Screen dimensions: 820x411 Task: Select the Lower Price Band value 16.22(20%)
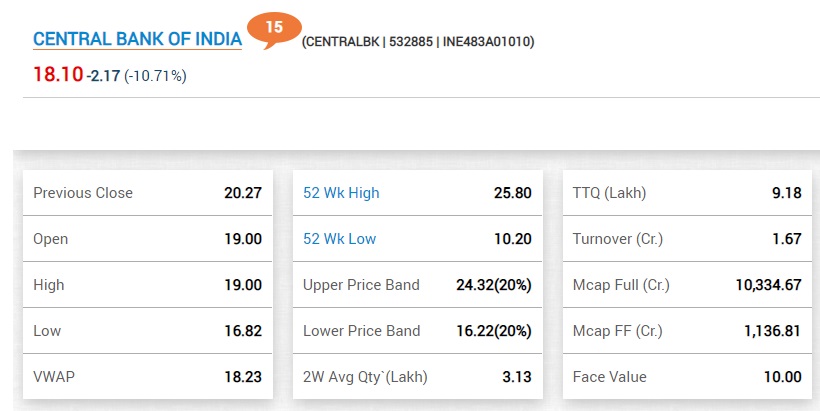[494, 331]
